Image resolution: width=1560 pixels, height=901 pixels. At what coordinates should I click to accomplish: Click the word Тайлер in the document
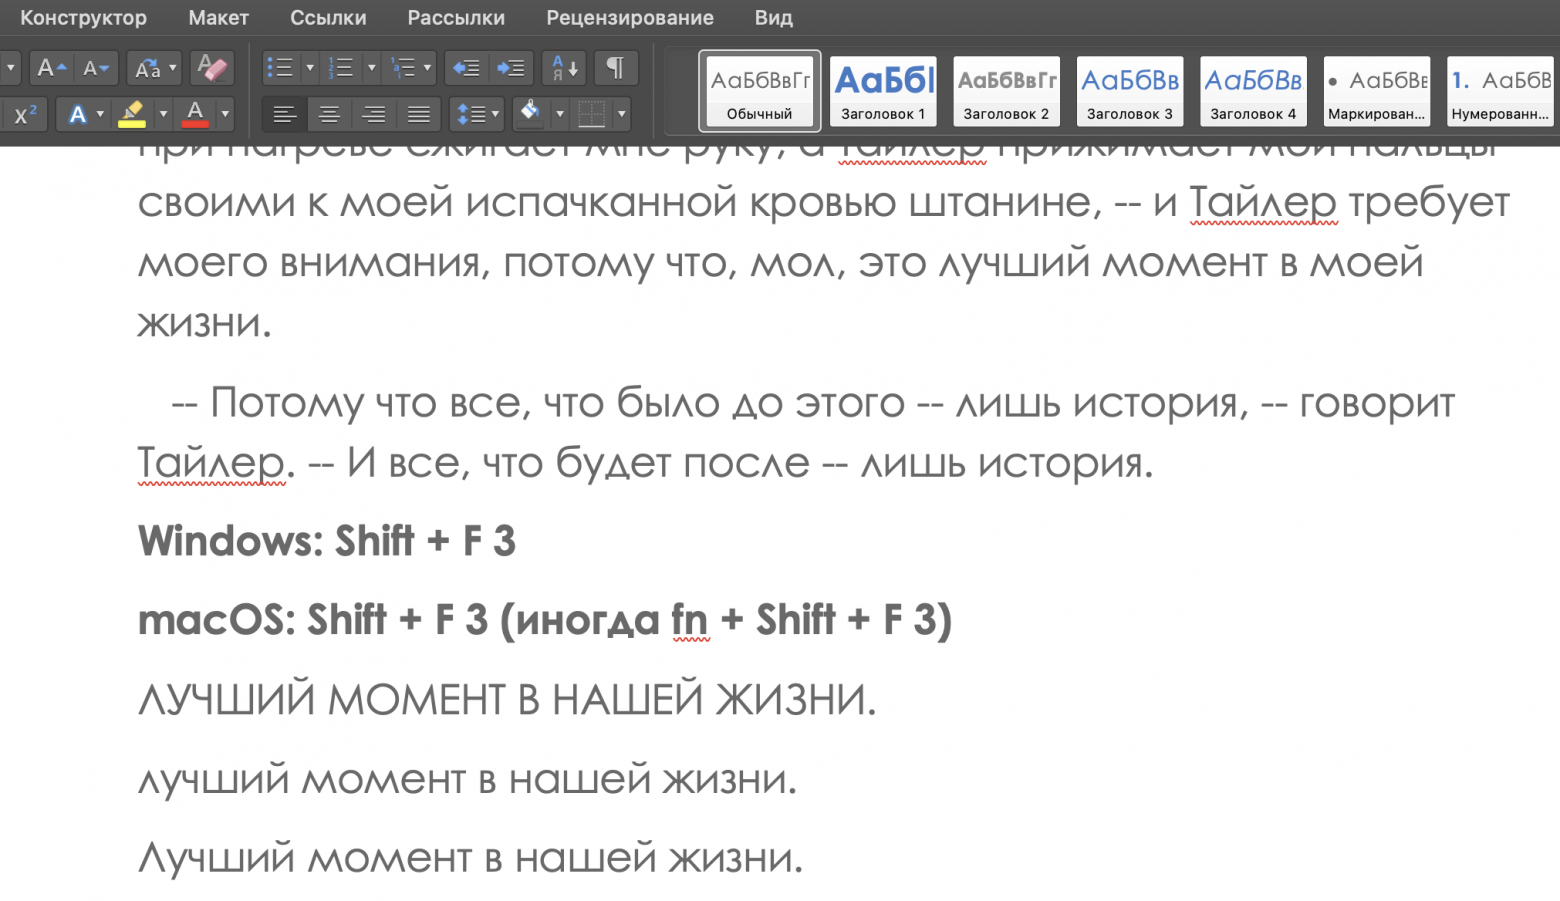pyautogui.click(x=210, y=462)
